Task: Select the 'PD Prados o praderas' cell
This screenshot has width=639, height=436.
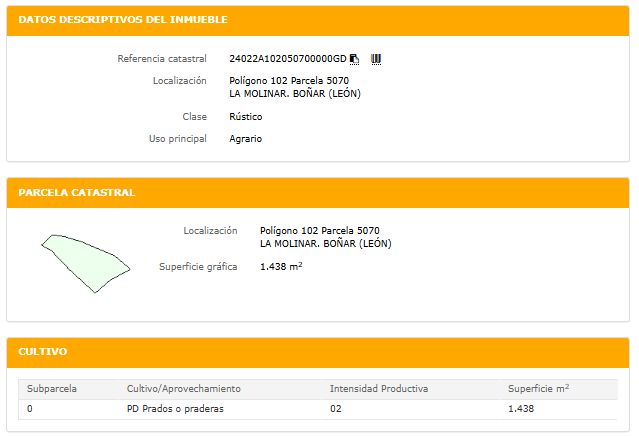Action: tap(175, 409)
